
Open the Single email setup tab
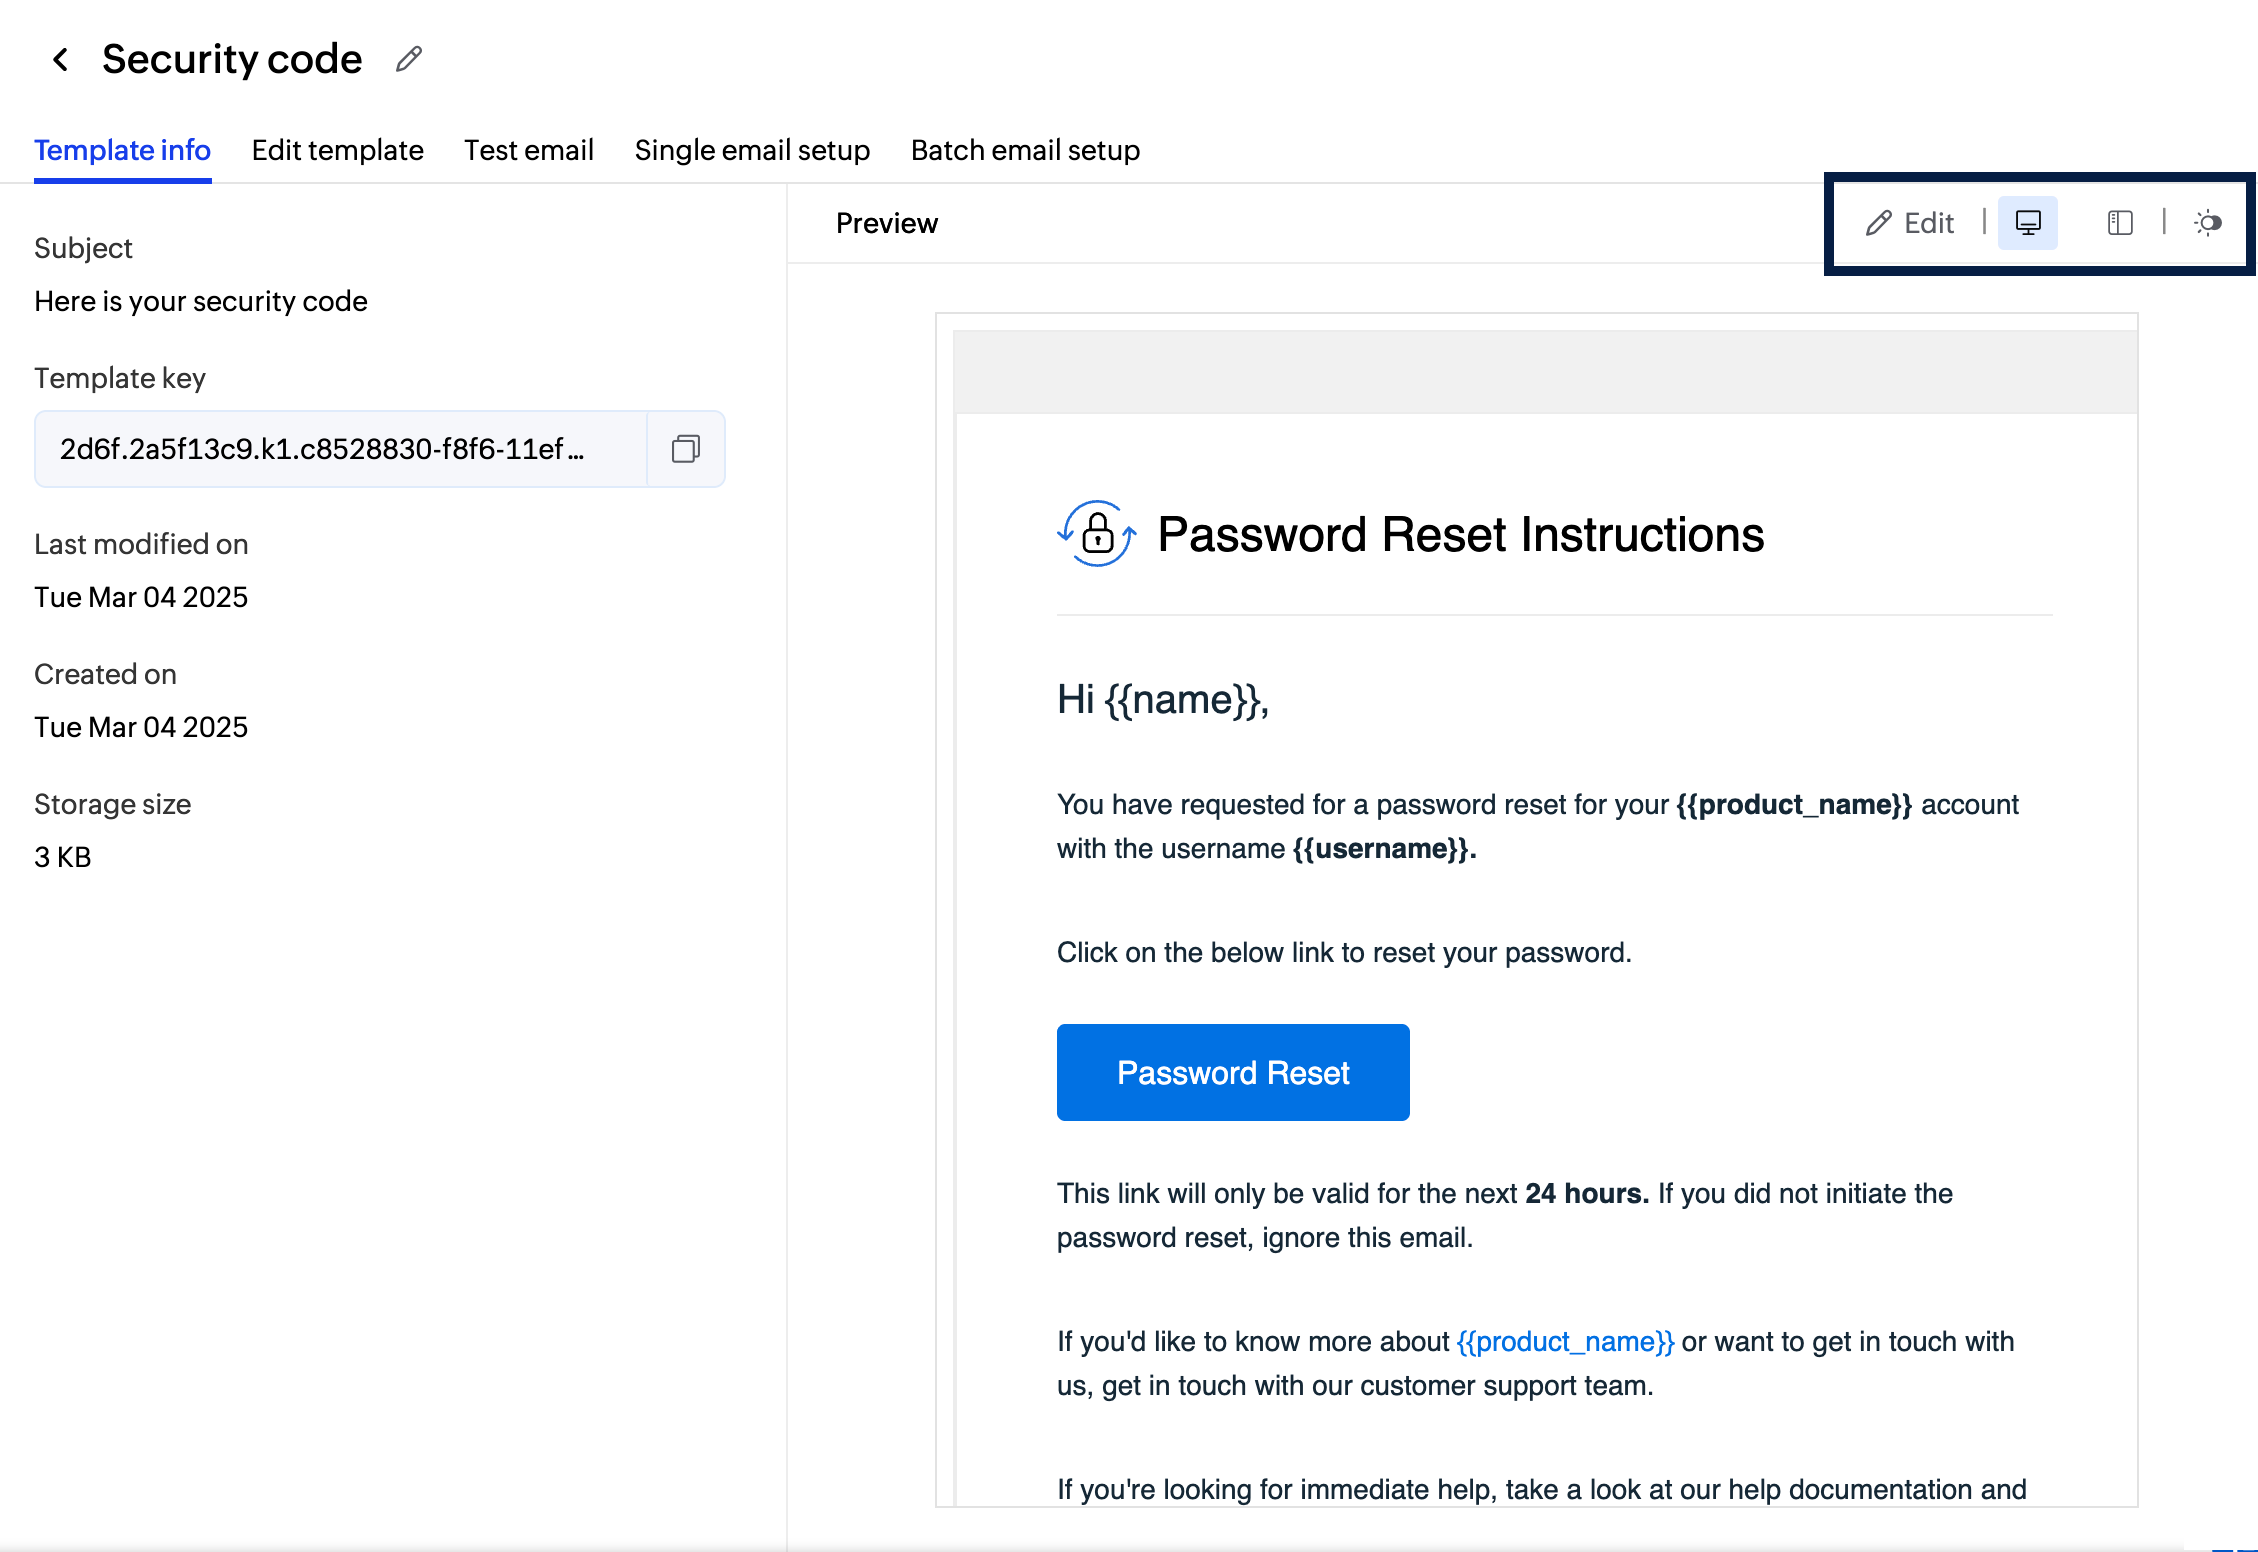click(x=752, y=150)
